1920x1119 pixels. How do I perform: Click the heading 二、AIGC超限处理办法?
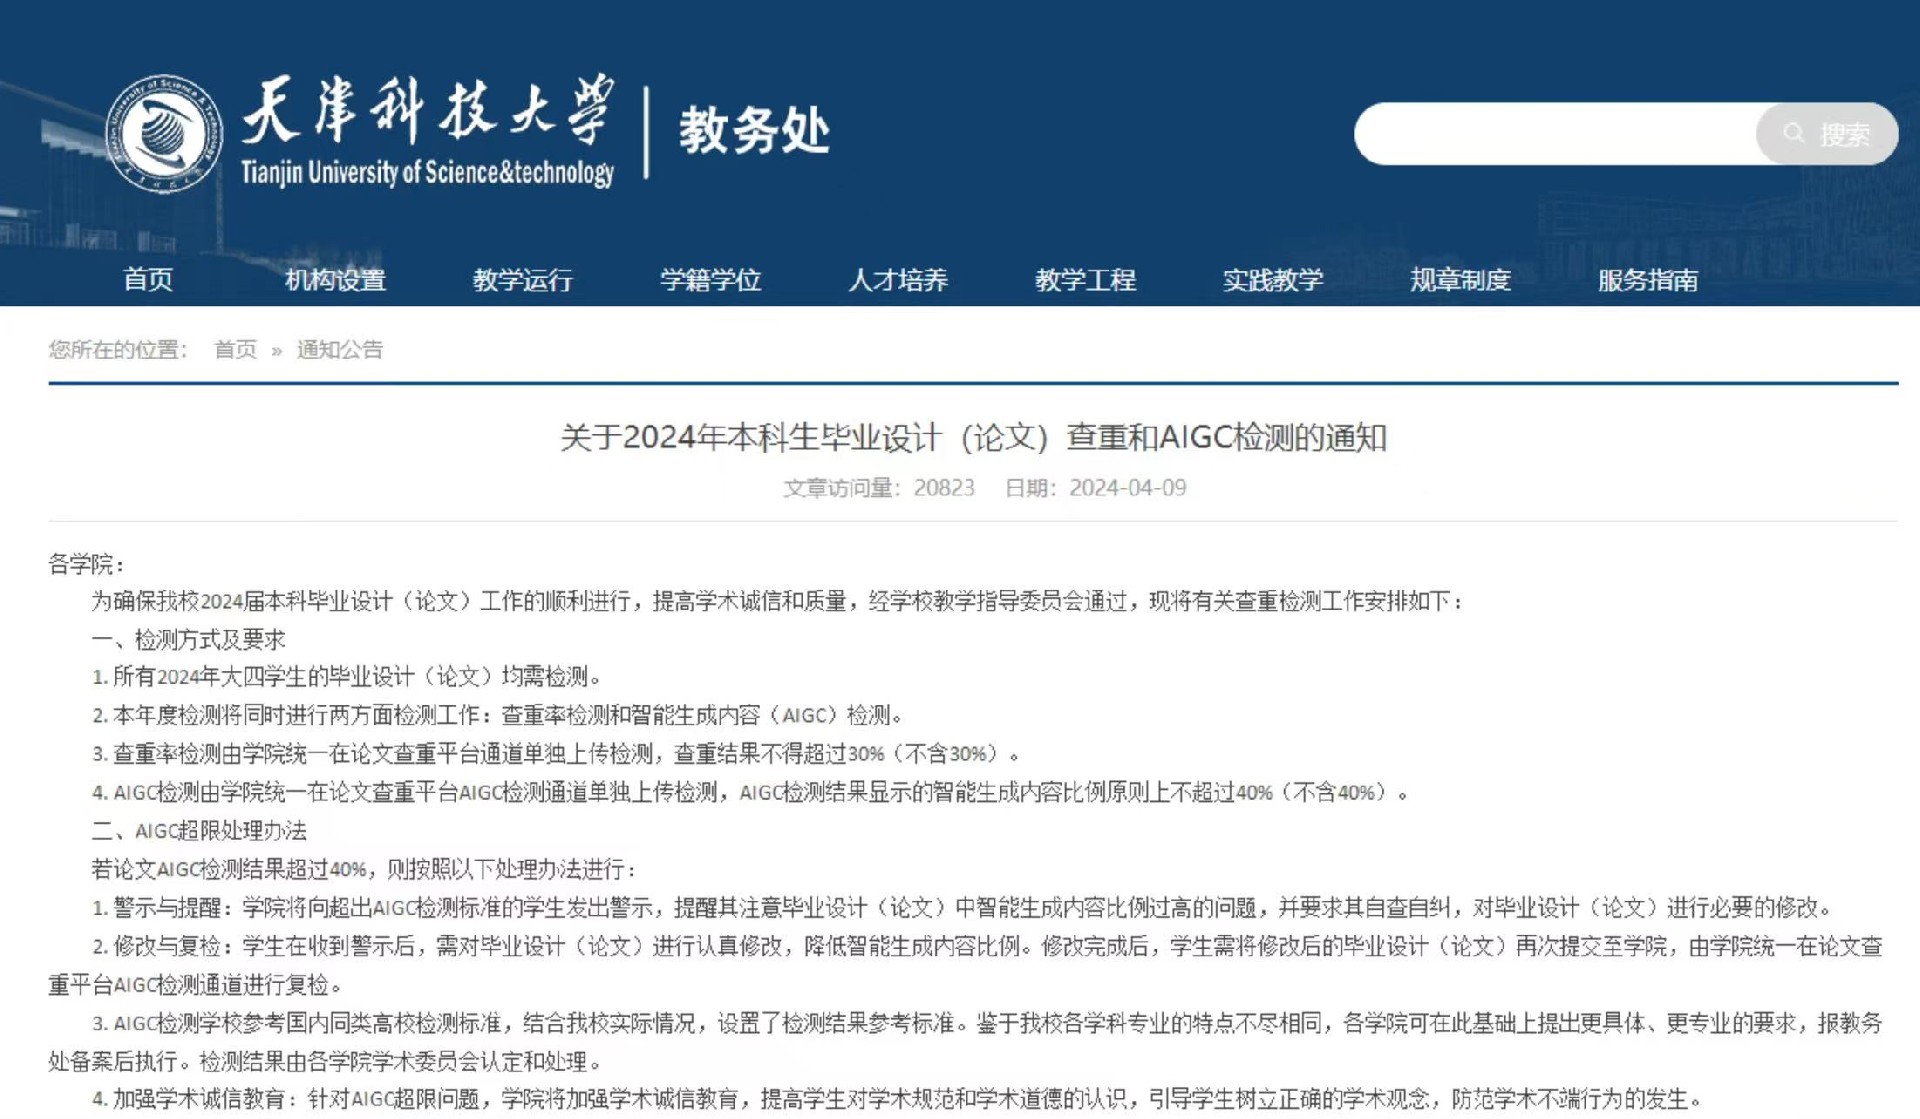point(199,830)
